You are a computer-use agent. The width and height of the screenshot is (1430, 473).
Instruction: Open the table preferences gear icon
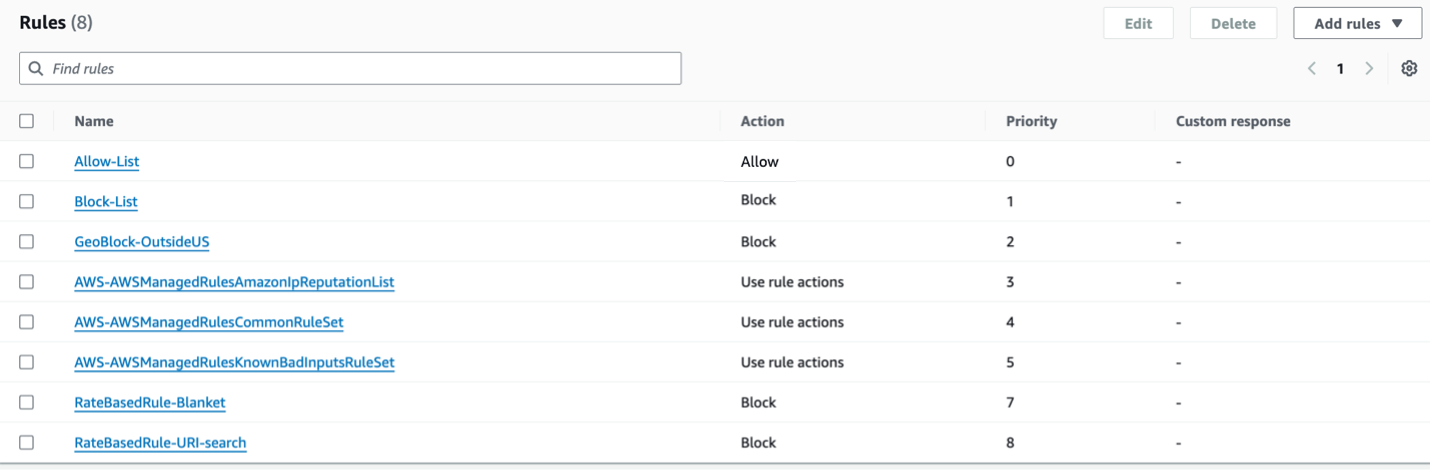pos(1409,69)
